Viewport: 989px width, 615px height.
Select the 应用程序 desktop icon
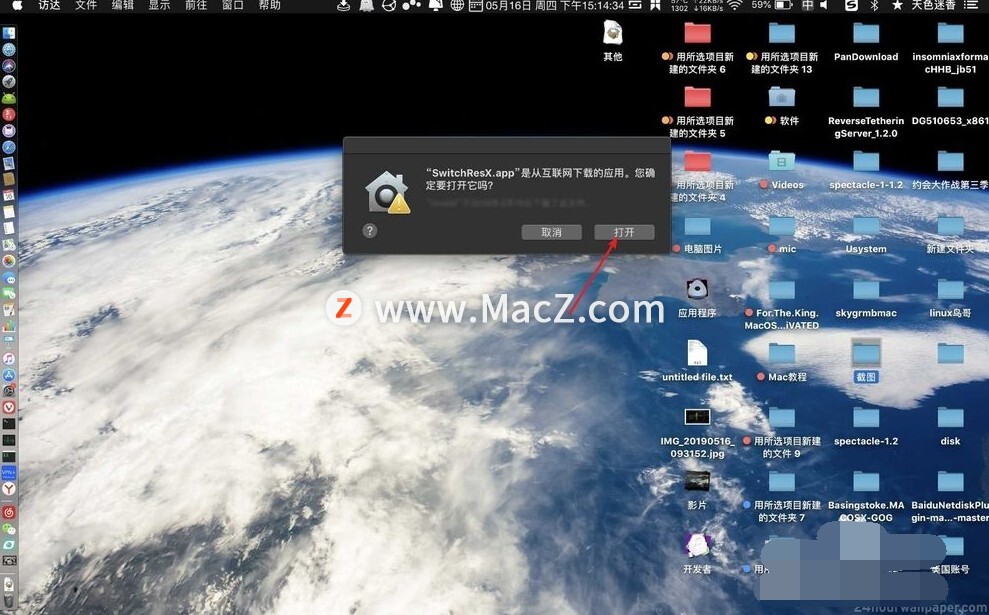[697, 297]
